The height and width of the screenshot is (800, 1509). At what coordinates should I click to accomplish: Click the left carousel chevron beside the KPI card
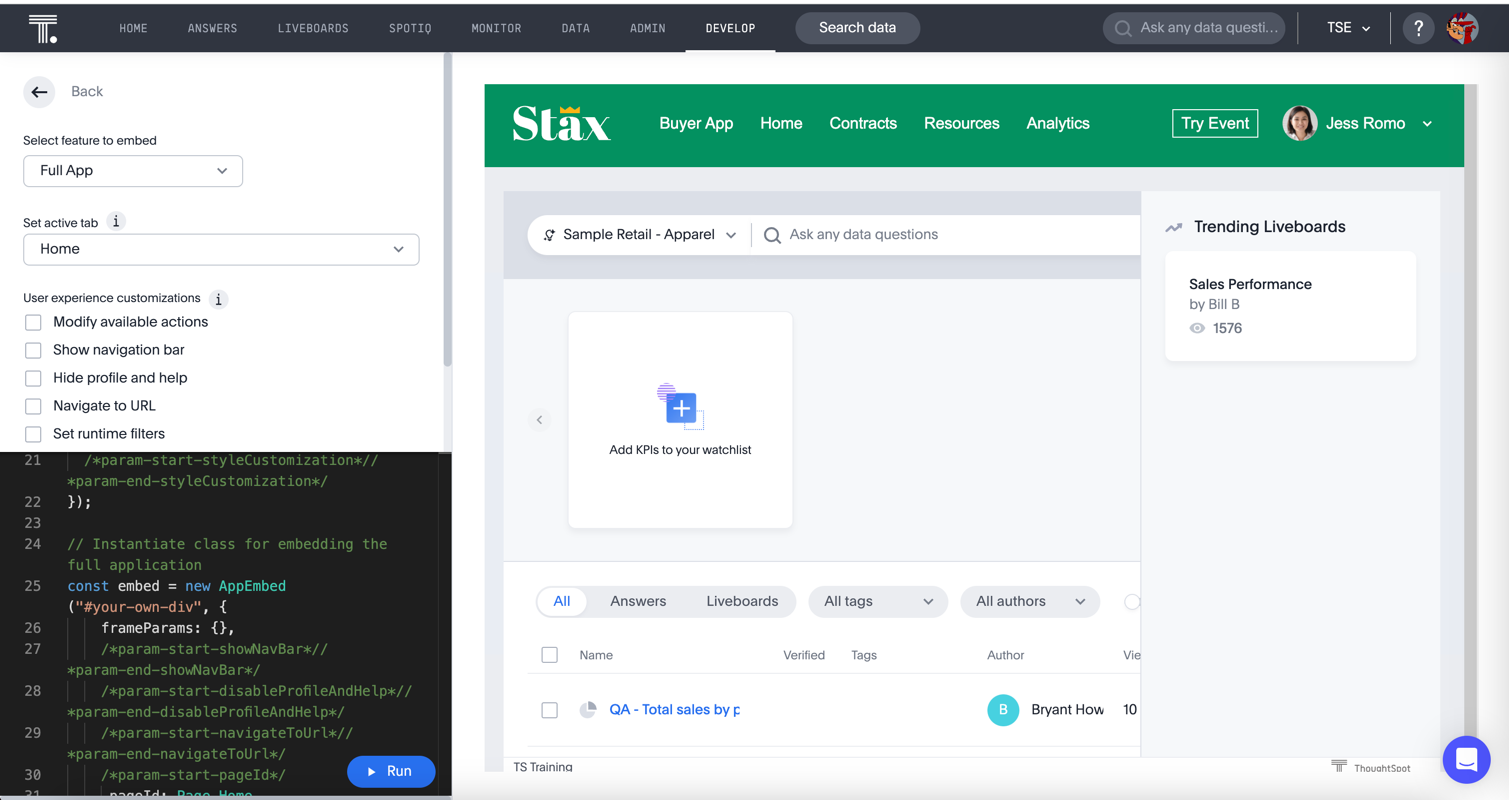(x=539, y=420)
